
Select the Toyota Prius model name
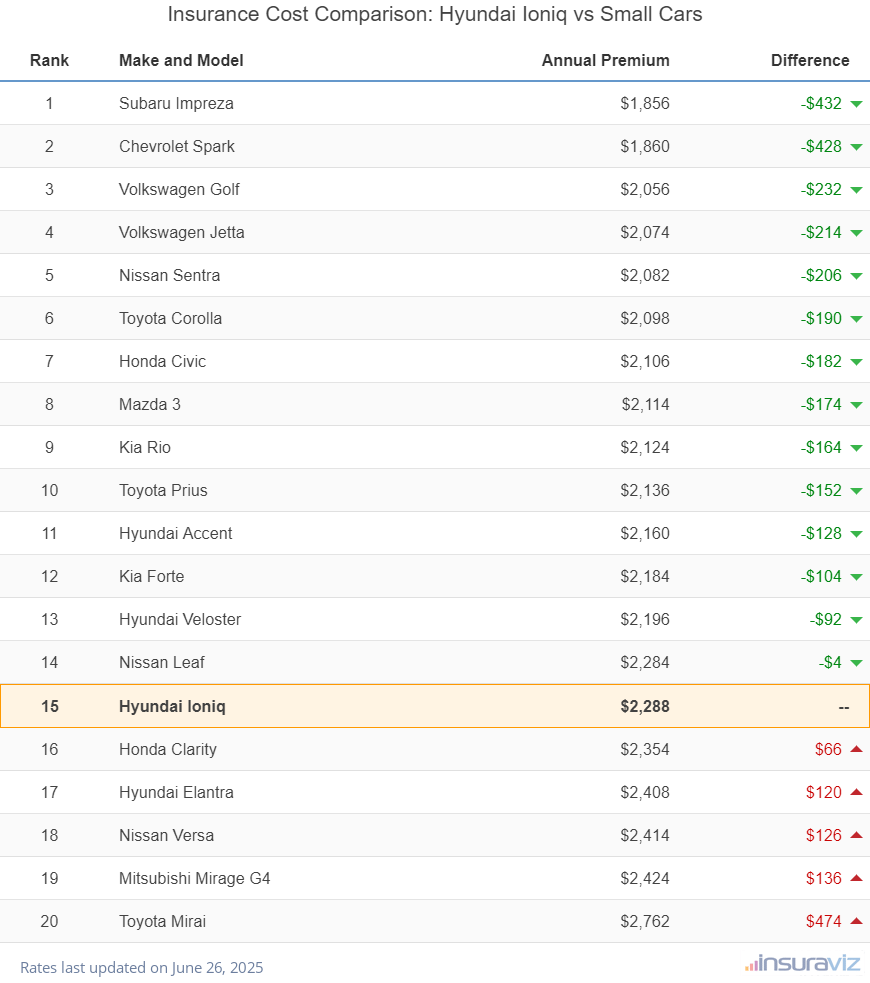click(163, 490)
